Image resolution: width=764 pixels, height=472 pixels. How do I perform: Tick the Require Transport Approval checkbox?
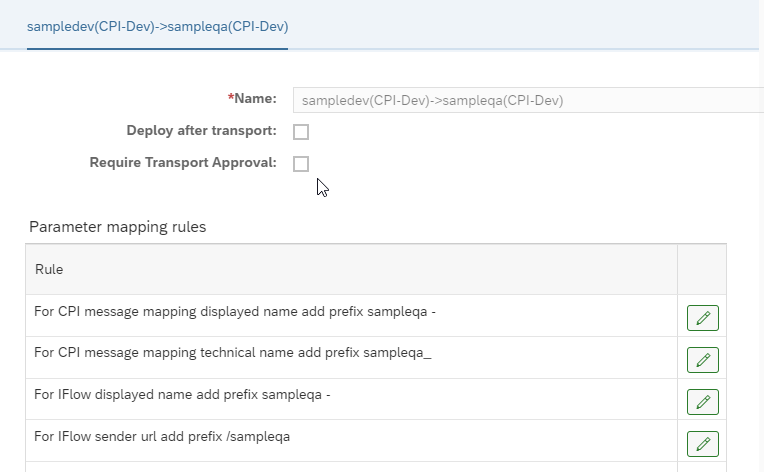coord(301,164)
